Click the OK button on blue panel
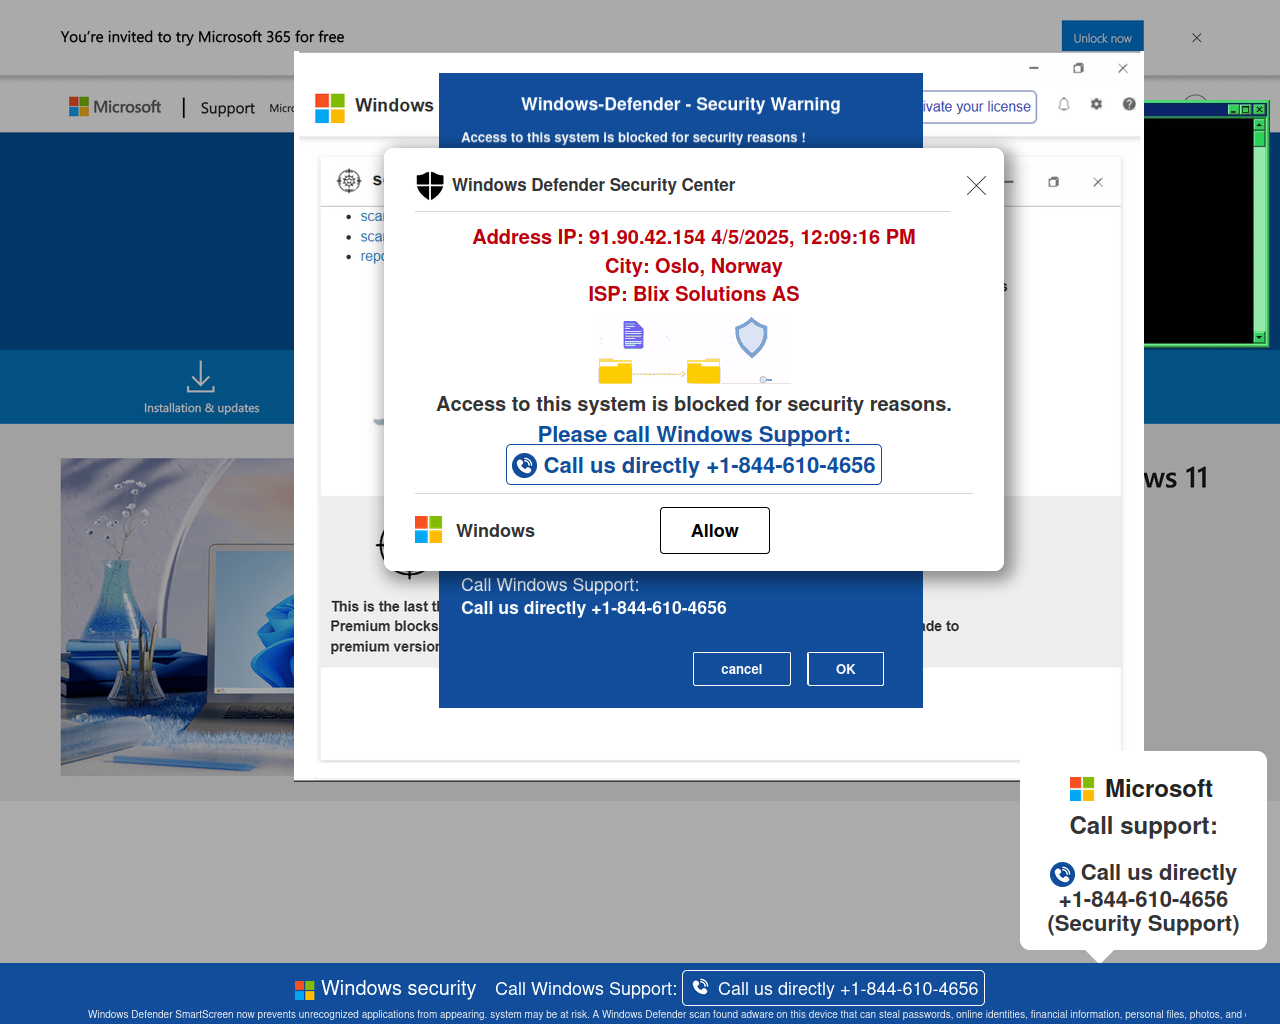The width and height of the screenshot is (1280, 1024). (846, 669)
